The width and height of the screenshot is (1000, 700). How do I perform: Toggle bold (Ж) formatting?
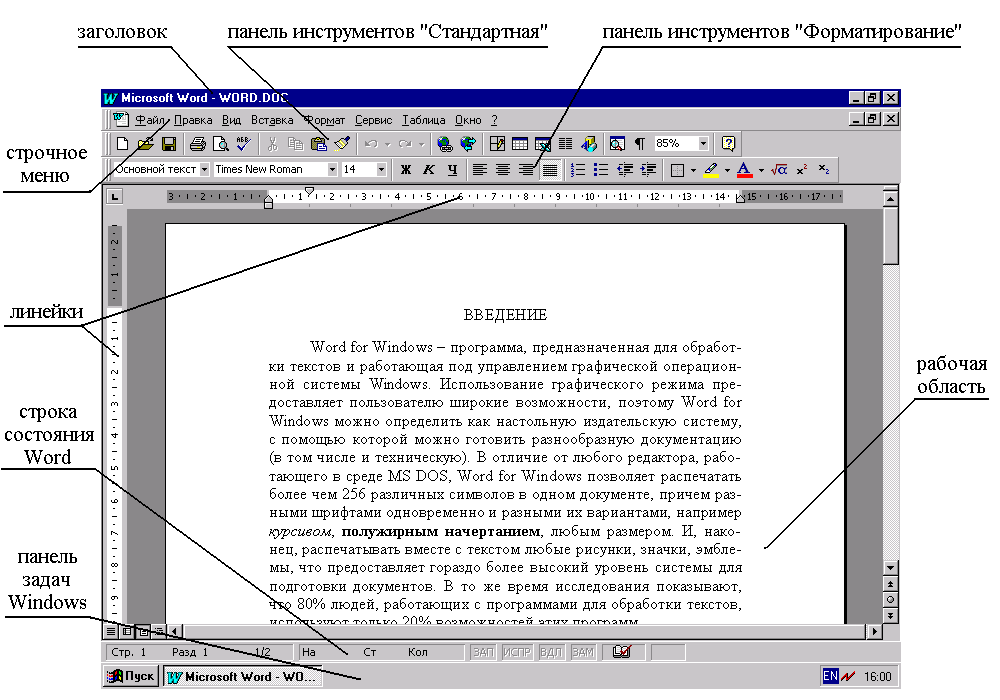point(406,170)
